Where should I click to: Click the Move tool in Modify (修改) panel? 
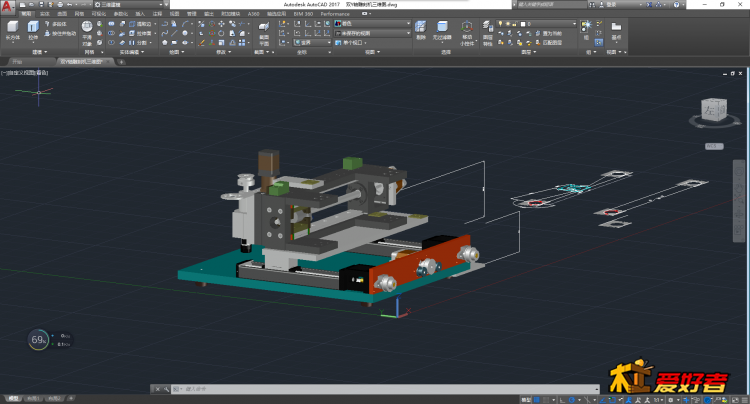[221, 24]
